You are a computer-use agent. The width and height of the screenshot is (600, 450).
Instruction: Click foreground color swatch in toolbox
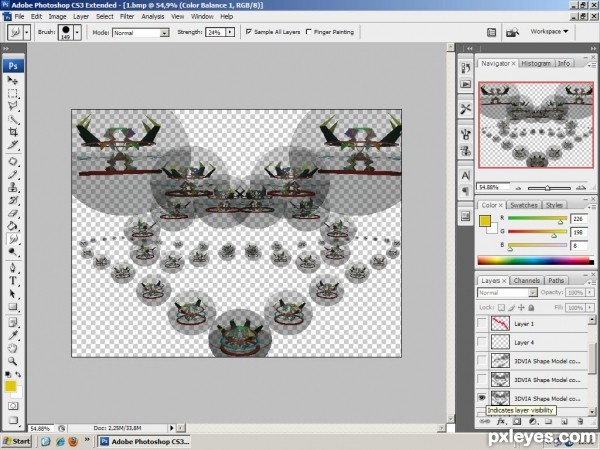click(x=10, y=386)
